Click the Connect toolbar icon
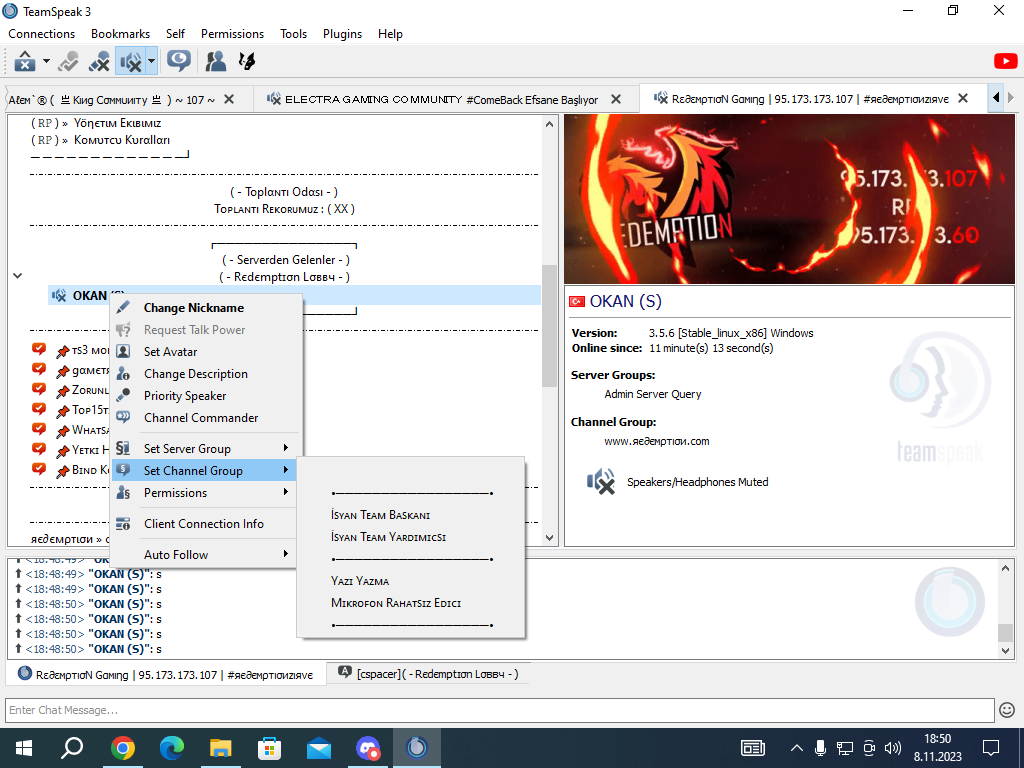This screenshot has height=768, width=1024. pyautogui.click(x=25, y=62)
